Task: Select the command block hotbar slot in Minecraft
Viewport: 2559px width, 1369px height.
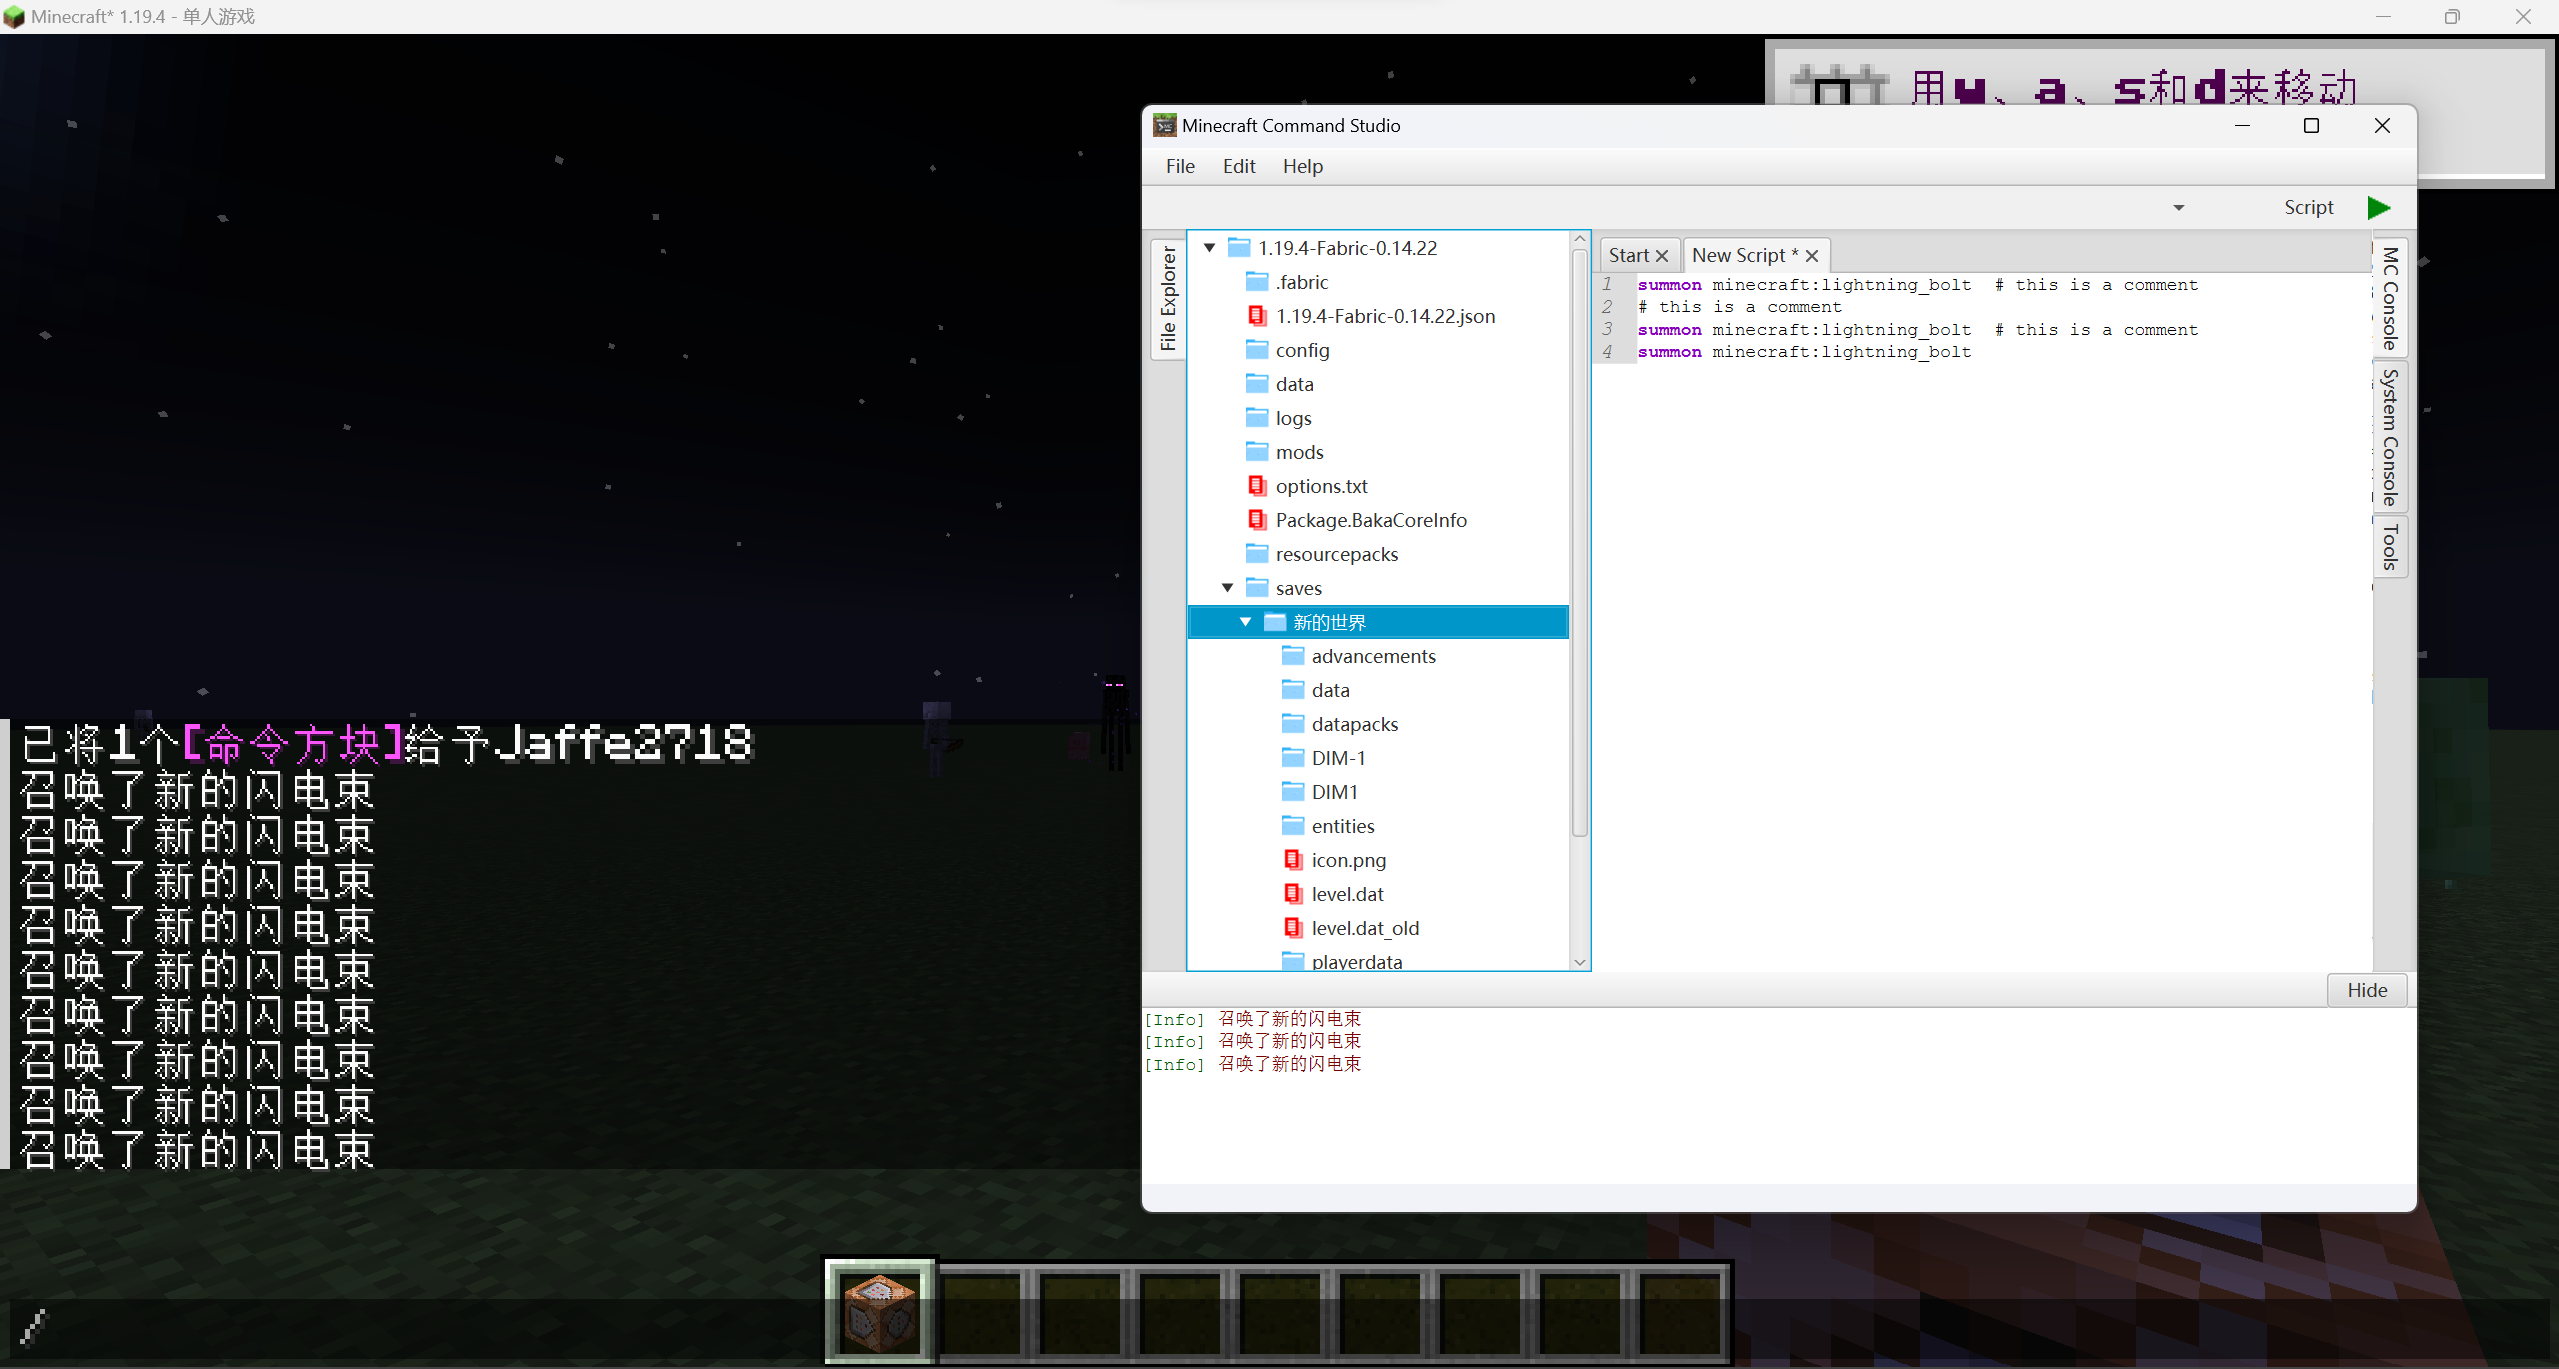Action: pos(880,1311)
